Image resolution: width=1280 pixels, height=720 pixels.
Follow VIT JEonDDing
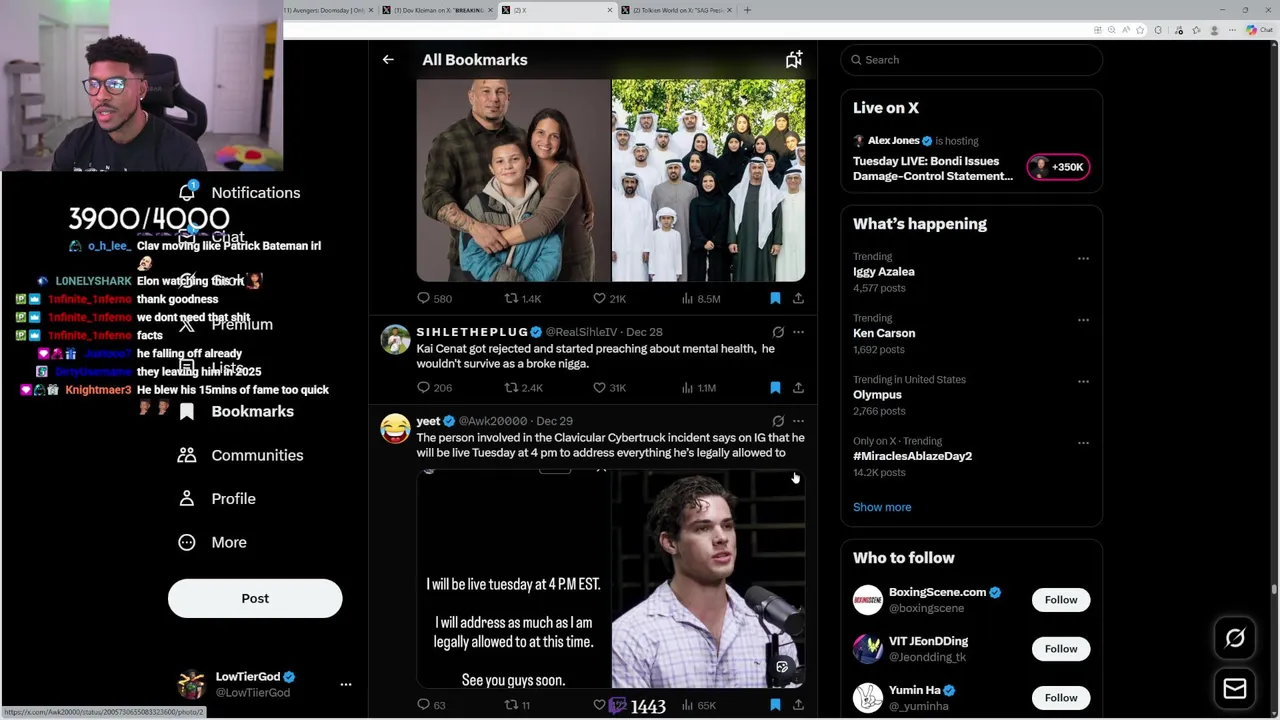pyautogui.click(x=1061, y=649)
